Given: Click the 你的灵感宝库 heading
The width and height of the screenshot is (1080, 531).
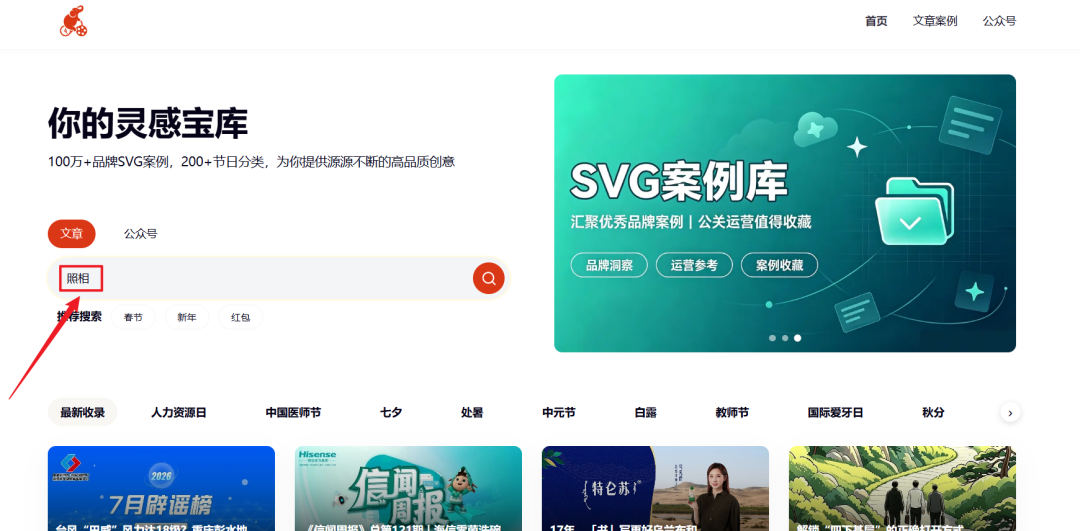Looking at the screenshot, I should (x=147, y=124).
